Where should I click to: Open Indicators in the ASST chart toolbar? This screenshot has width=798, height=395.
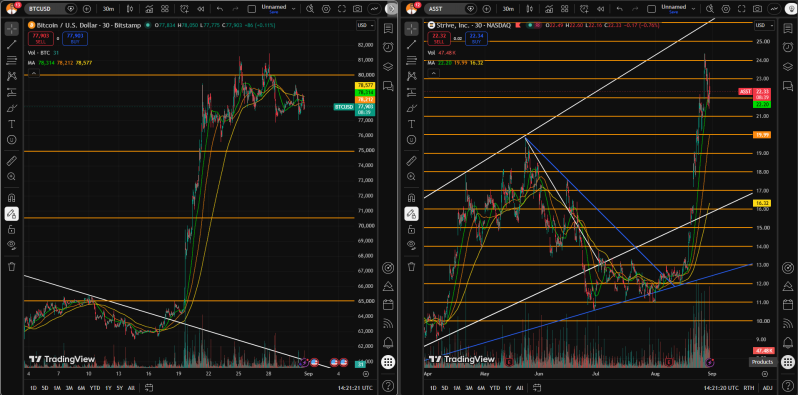[549, 9]
